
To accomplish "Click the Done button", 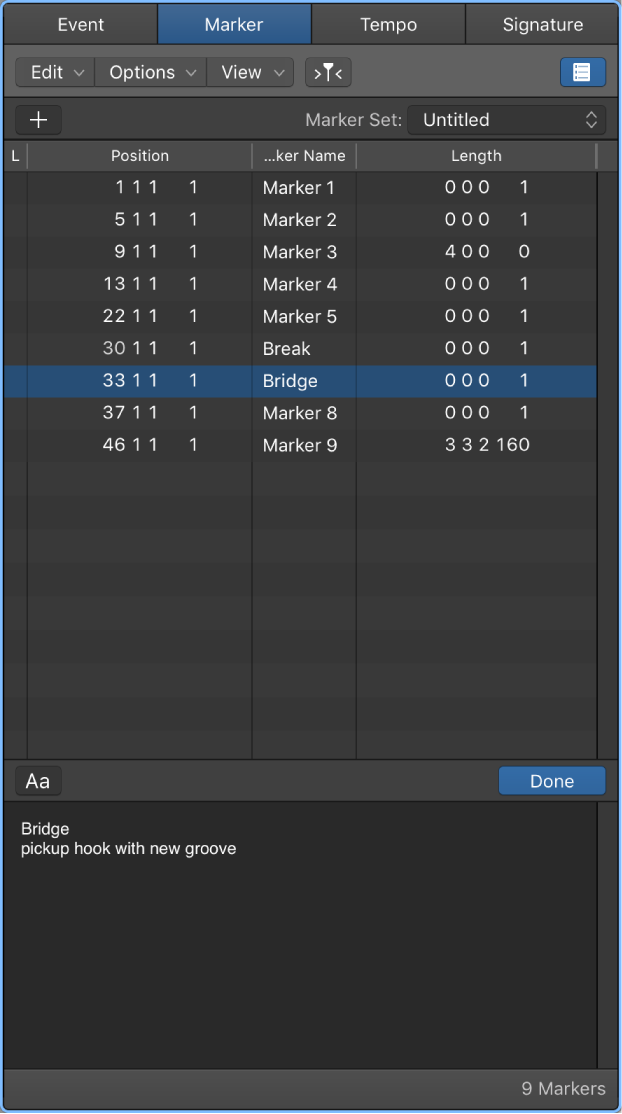I will point(552,781).
